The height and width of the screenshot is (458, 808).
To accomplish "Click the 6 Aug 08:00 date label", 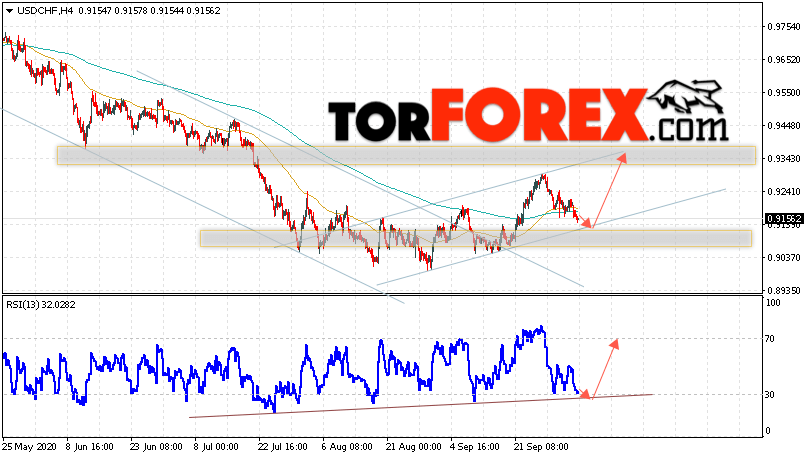I will coord(347,447).
